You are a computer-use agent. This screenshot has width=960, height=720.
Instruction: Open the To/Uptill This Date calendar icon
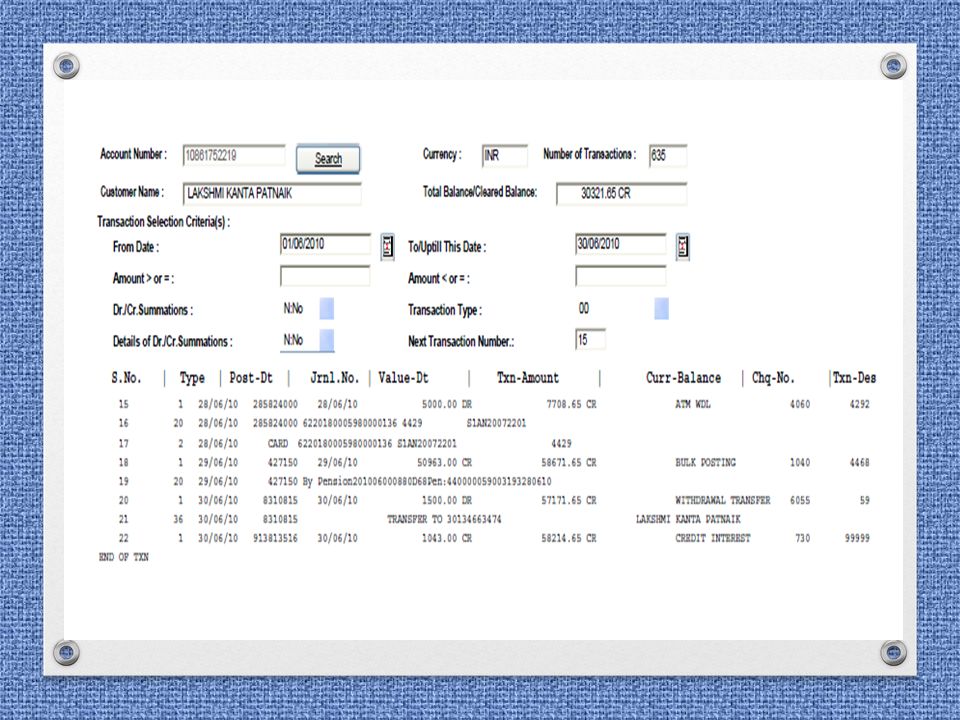pos(683,247)
